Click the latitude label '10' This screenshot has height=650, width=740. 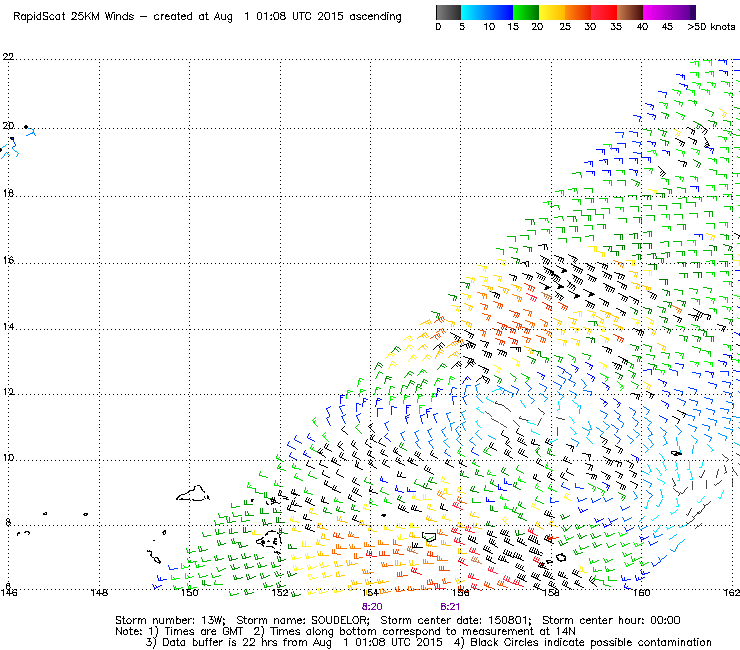pyautogui.click(x=8, y=457)
